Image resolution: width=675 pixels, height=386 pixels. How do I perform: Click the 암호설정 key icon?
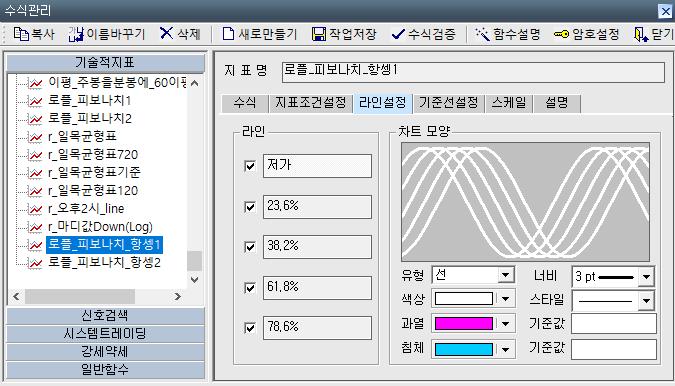tap(561, 34)
